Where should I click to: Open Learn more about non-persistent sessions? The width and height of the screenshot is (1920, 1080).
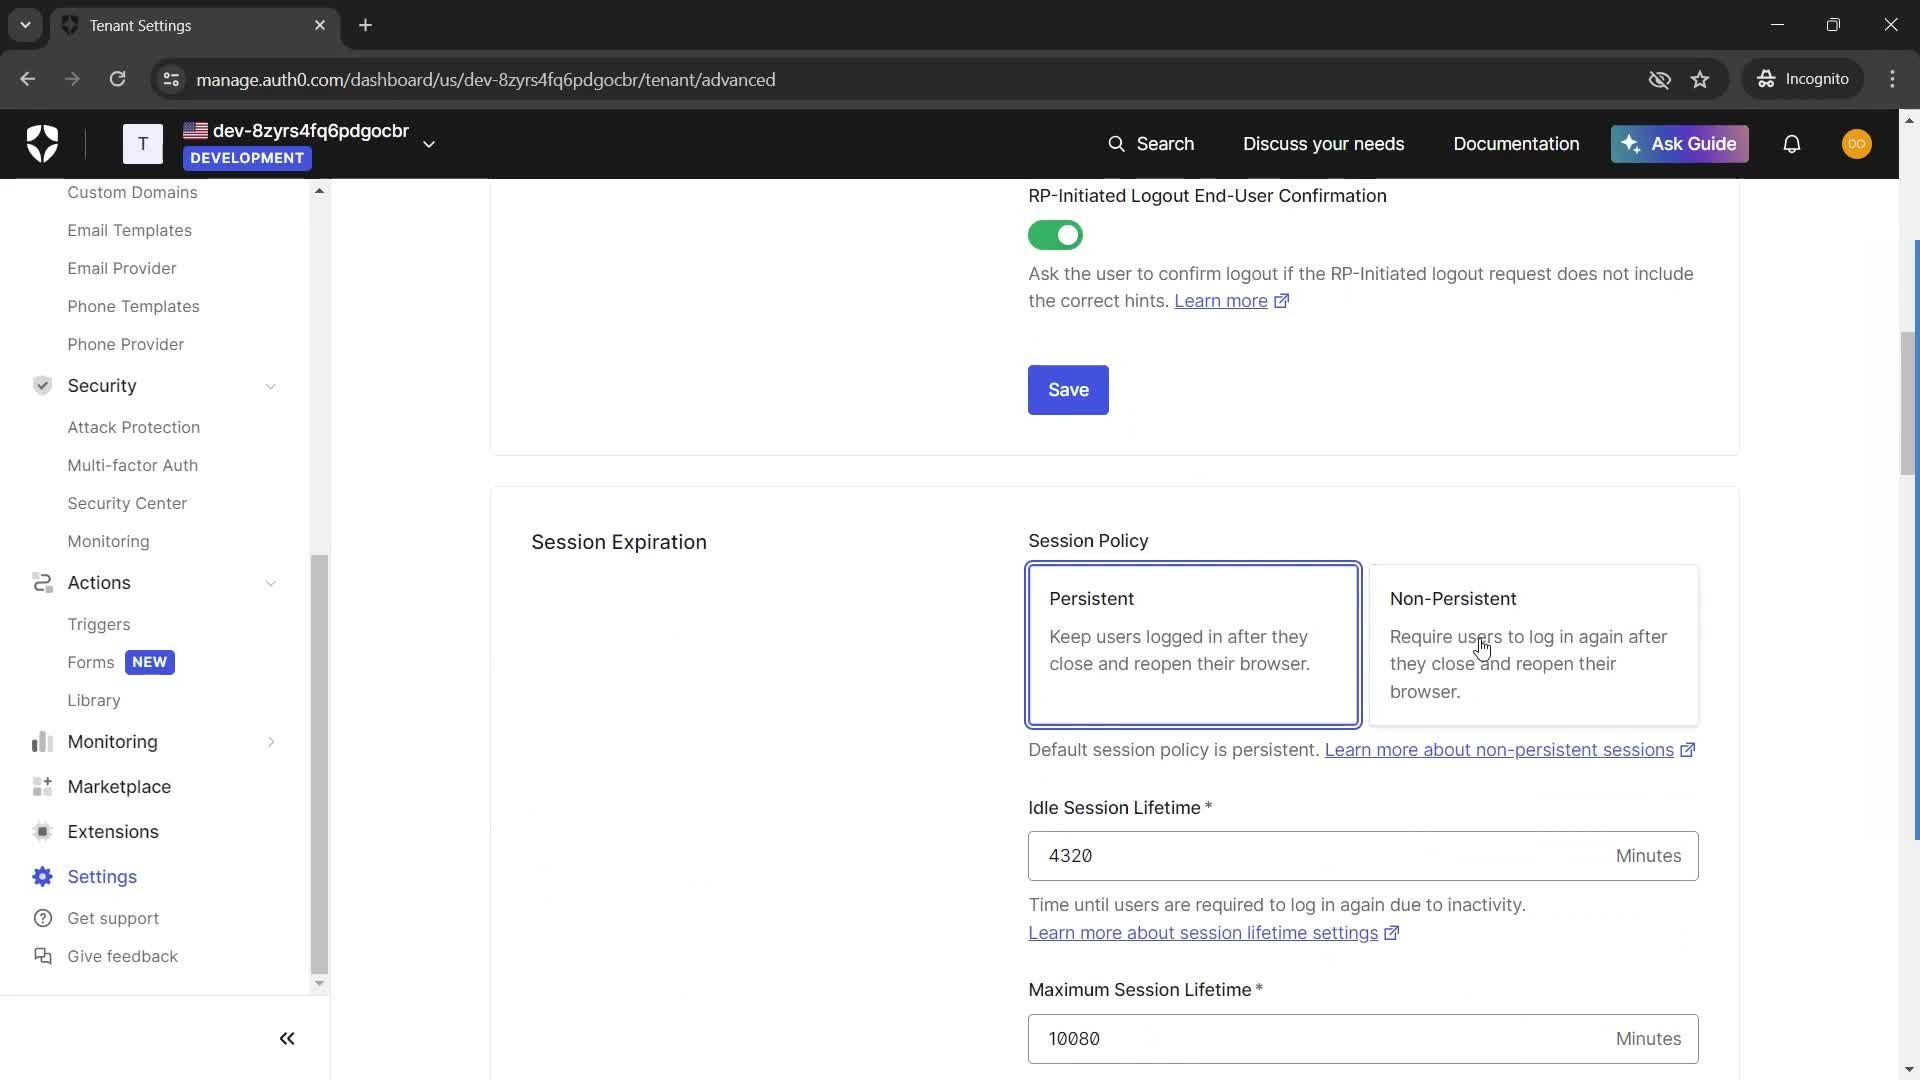pos(1499,750)
